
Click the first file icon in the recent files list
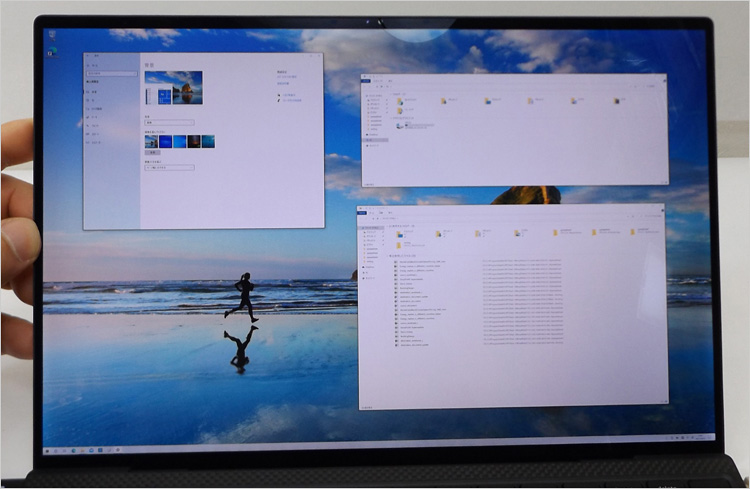point(396,262)
